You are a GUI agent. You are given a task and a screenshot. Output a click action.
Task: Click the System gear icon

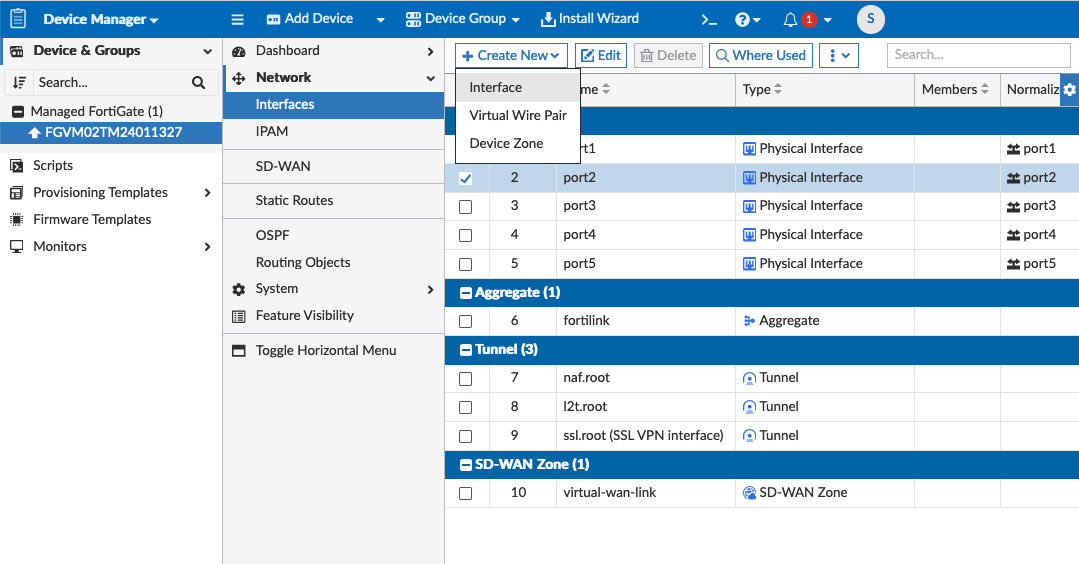[239, 290]
